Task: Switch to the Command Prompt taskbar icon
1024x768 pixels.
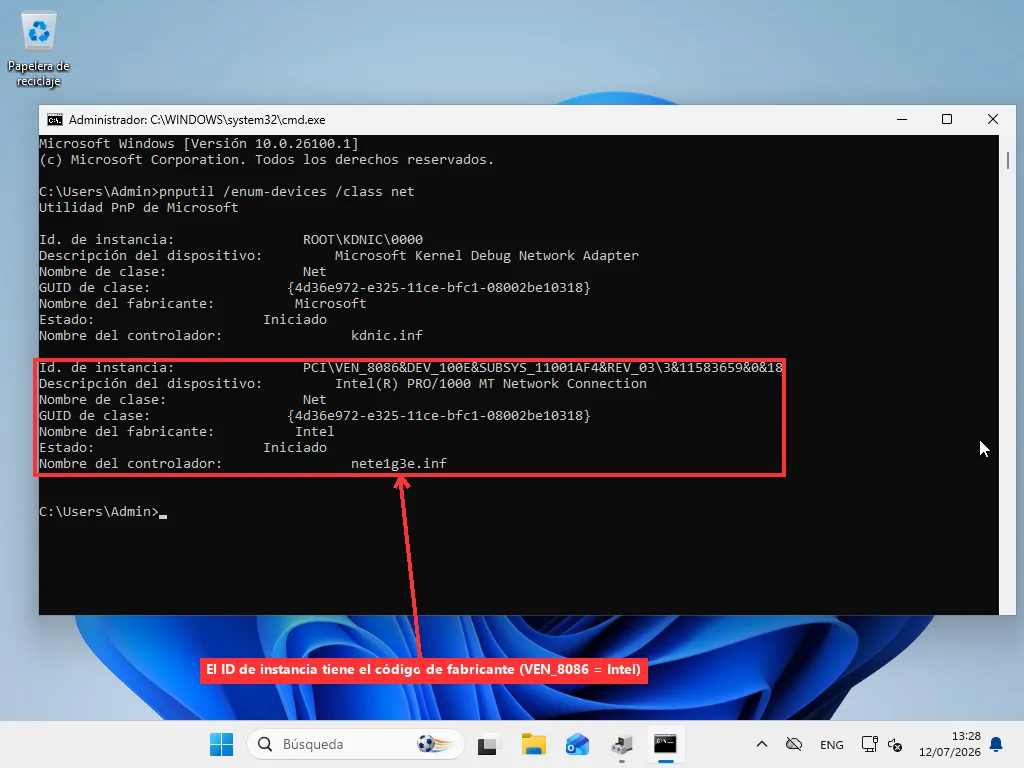Action: pos(665,744)
